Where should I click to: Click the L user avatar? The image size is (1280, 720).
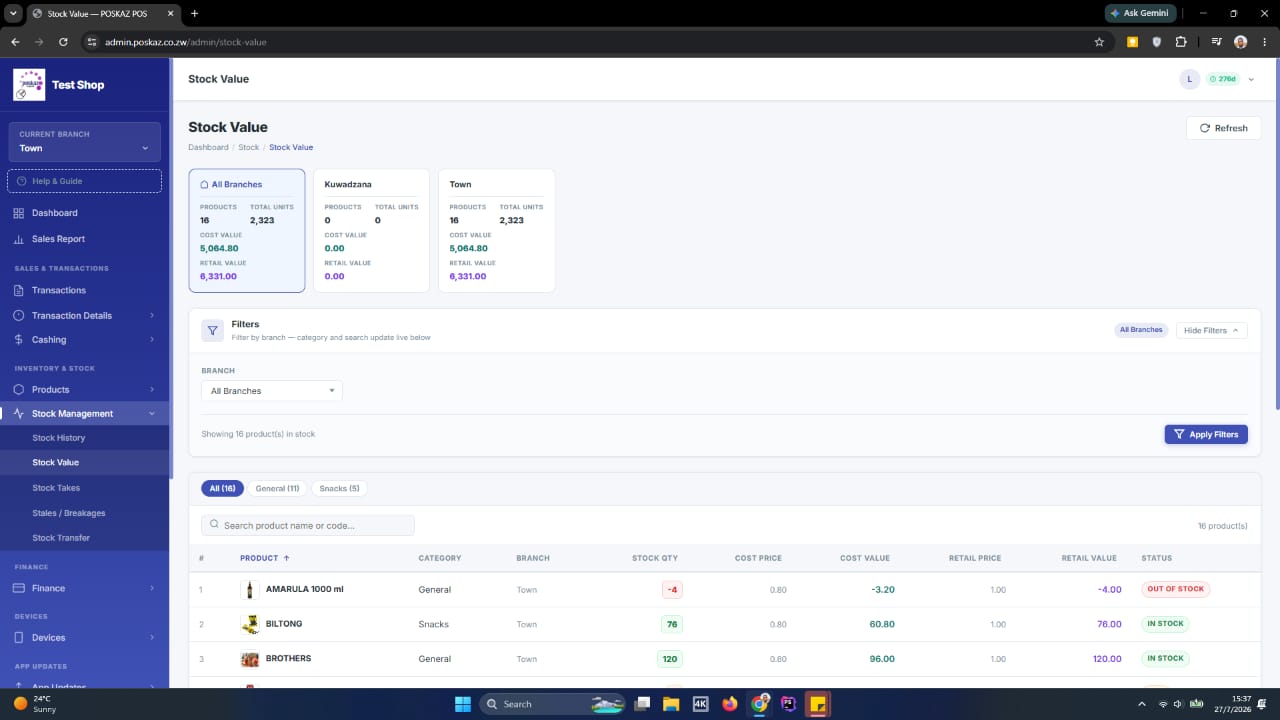coord(1189,79)
